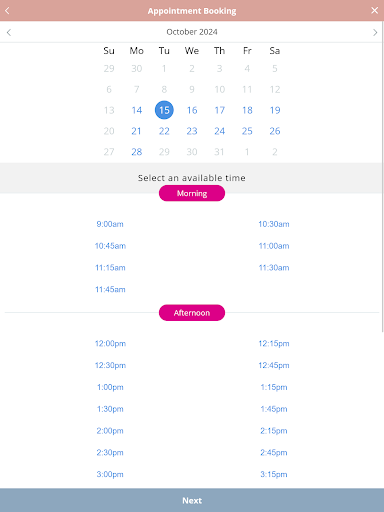Select October 16 on the calendar
This screenshot has height=512, width=384.
point(192,110)
